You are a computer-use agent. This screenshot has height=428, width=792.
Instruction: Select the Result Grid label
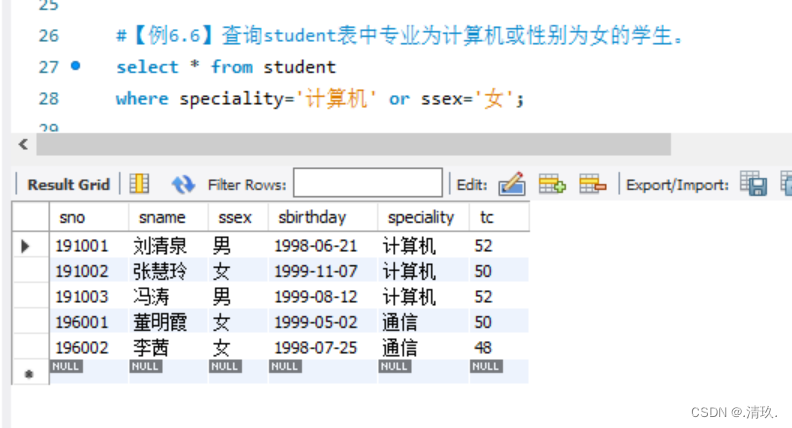(x=68, y=184)
